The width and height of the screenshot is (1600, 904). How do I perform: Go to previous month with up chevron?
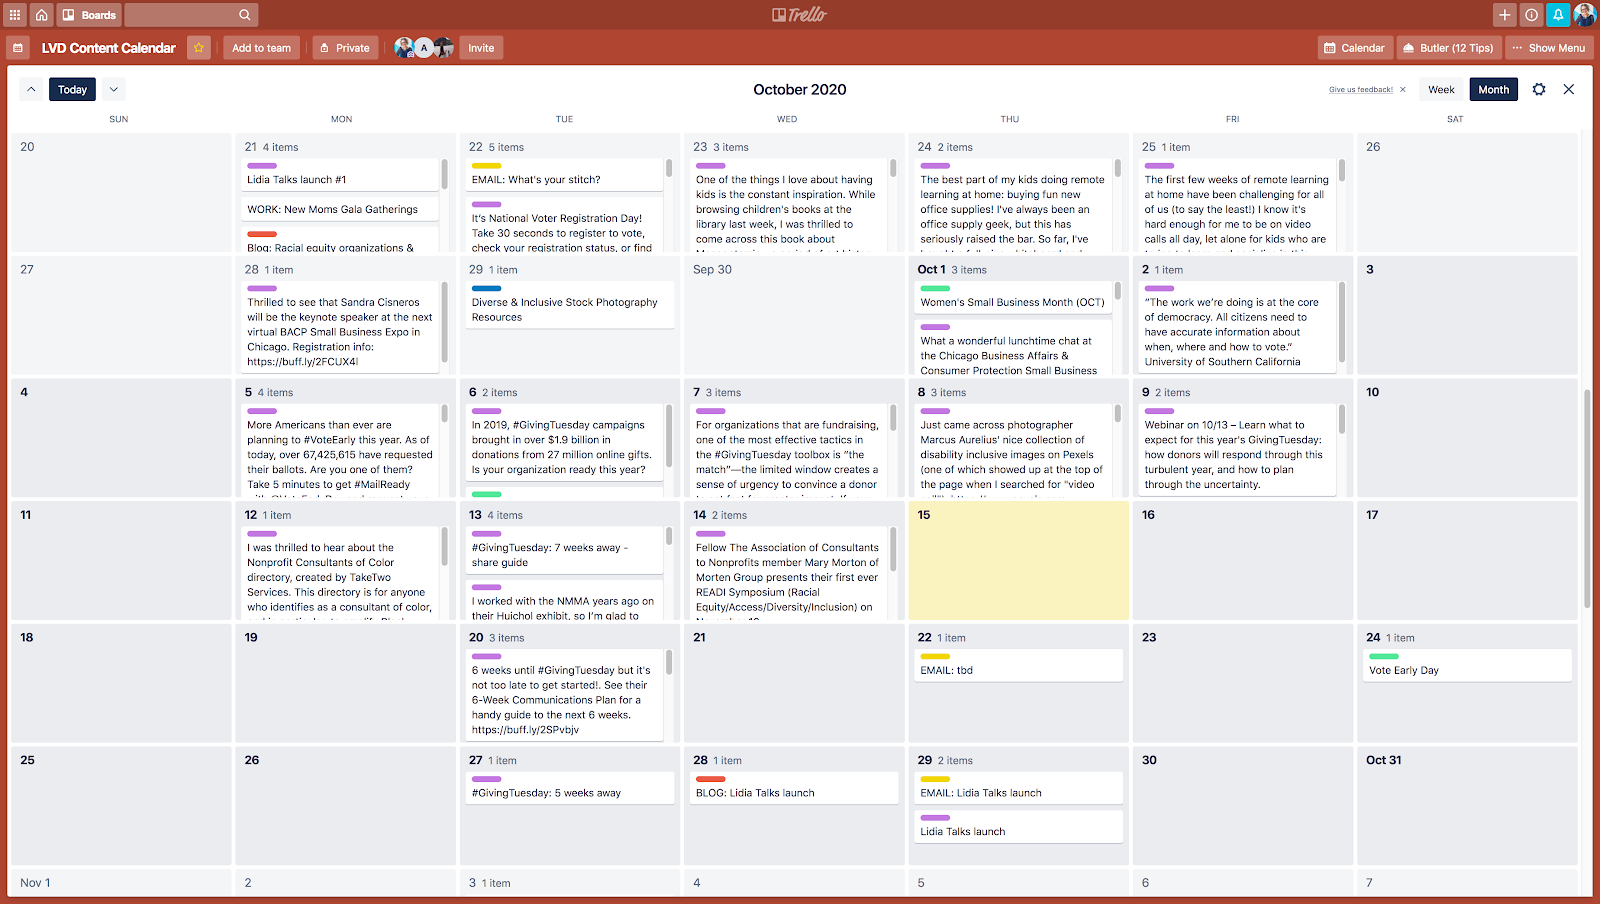31,90
